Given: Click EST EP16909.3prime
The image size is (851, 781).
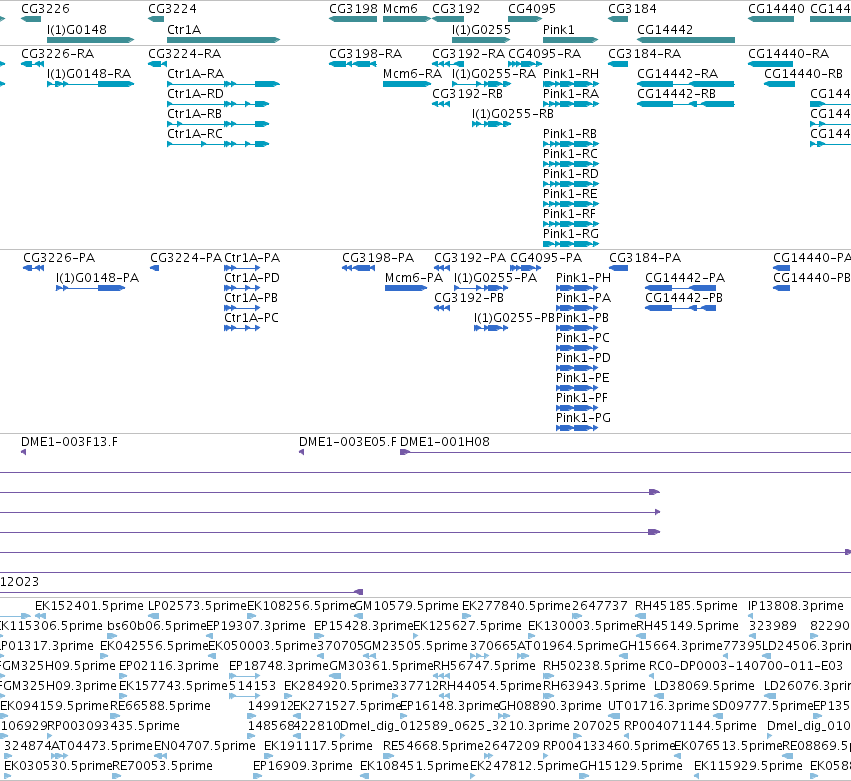Looking at the screenshot, I should pyautogui.click(x=256, y=776).
